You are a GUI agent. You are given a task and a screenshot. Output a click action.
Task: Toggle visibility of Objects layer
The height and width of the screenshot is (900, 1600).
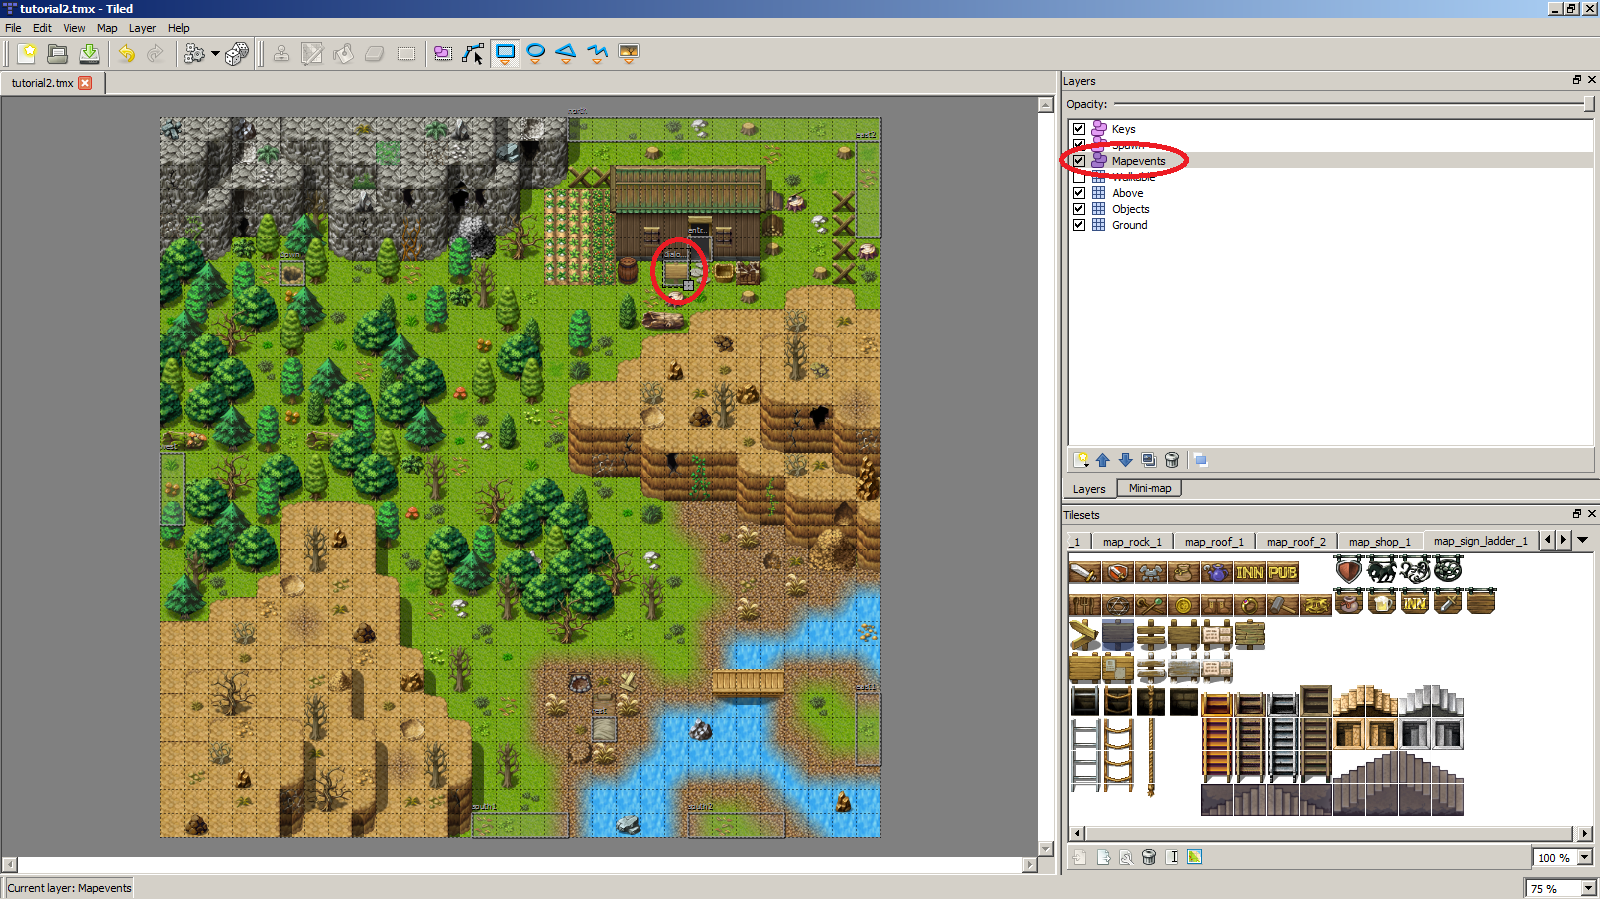tap(1079, 209)
